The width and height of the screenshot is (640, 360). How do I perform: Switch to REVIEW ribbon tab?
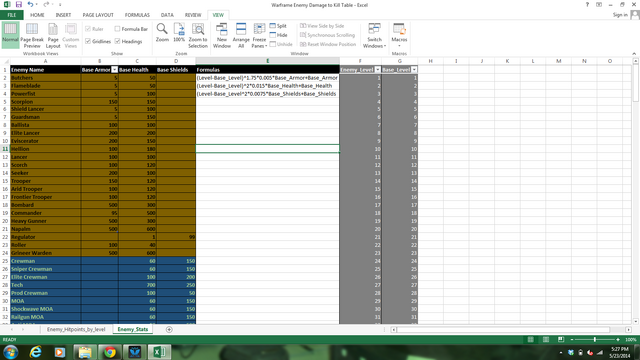[193, 15]
